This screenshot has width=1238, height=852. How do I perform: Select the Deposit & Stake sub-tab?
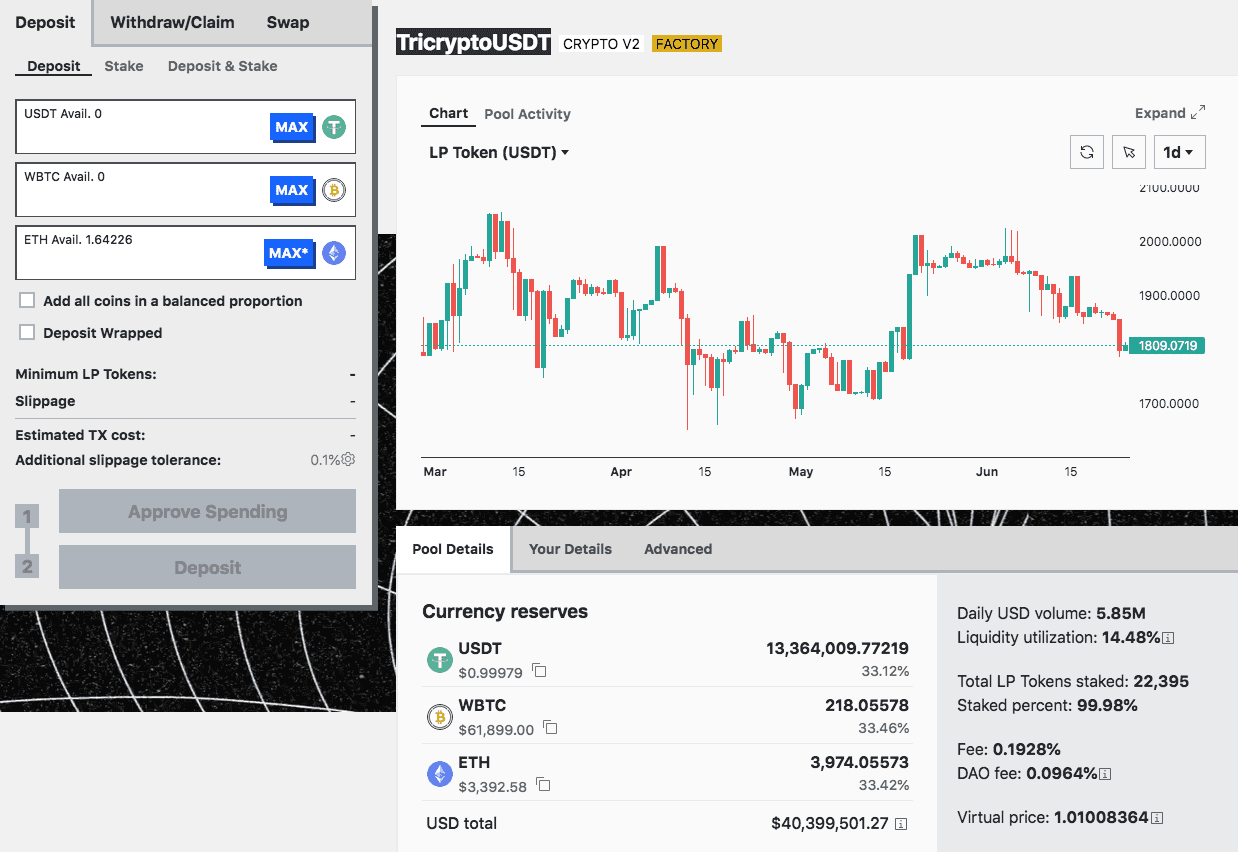(x=222, y=66)
